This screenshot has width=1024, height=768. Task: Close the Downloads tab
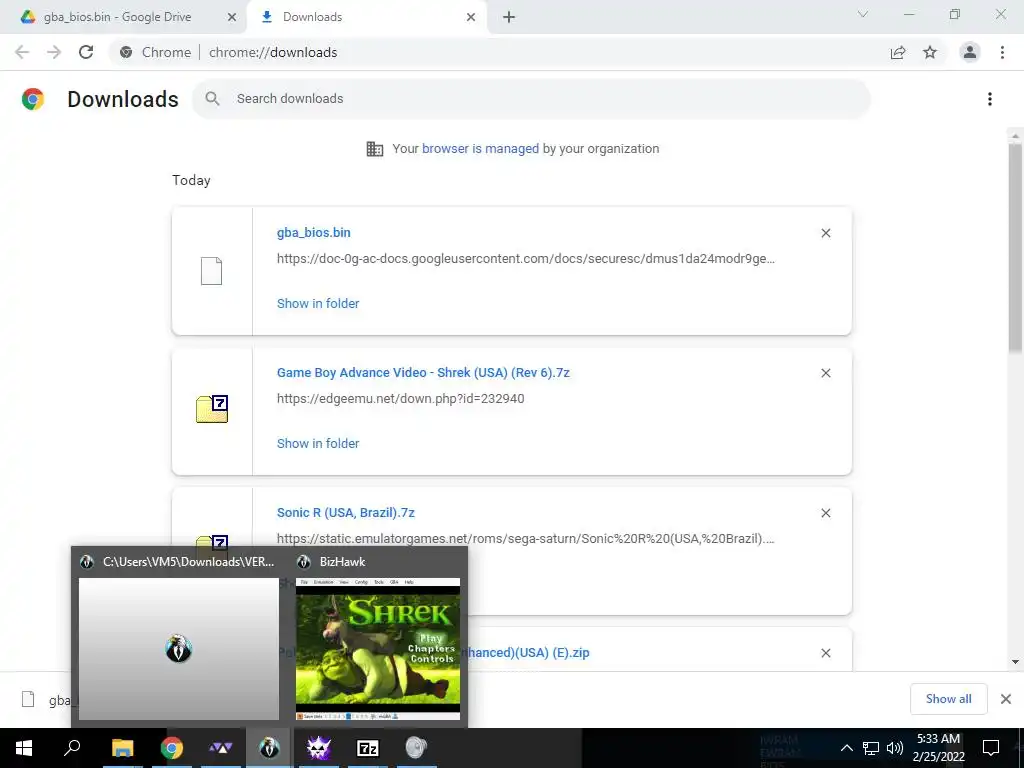471,17
